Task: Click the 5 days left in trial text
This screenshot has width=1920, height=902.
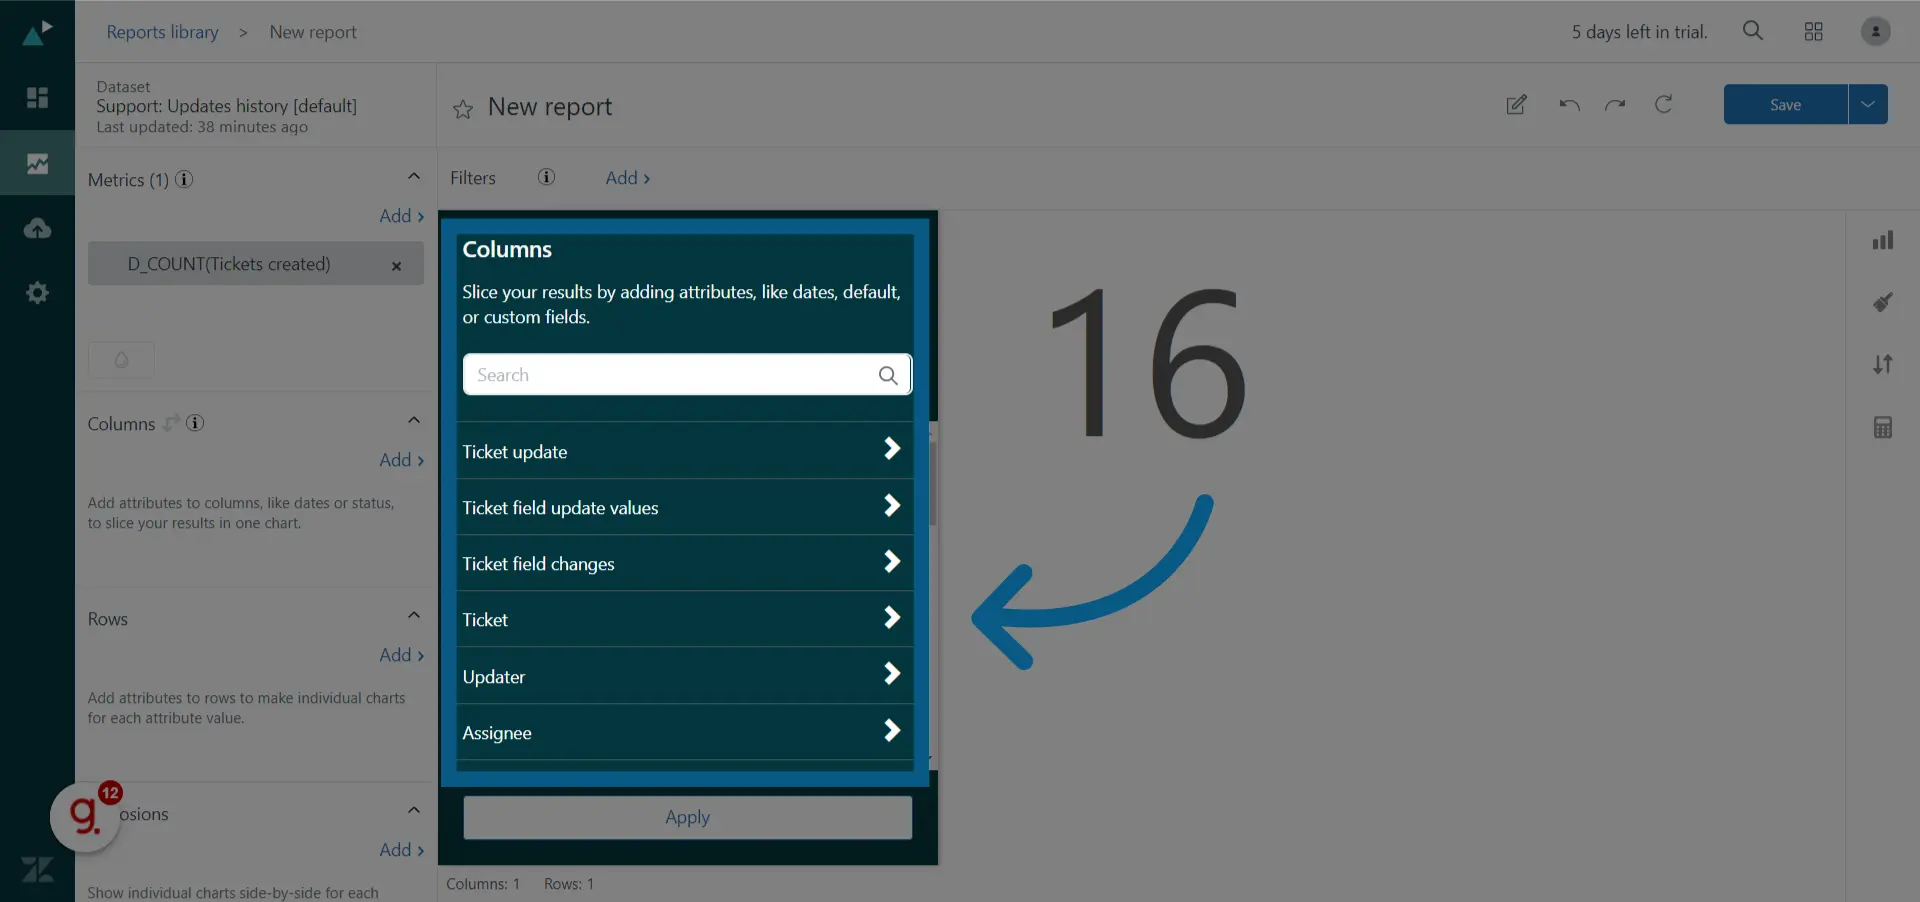Action: point(1639,32)
